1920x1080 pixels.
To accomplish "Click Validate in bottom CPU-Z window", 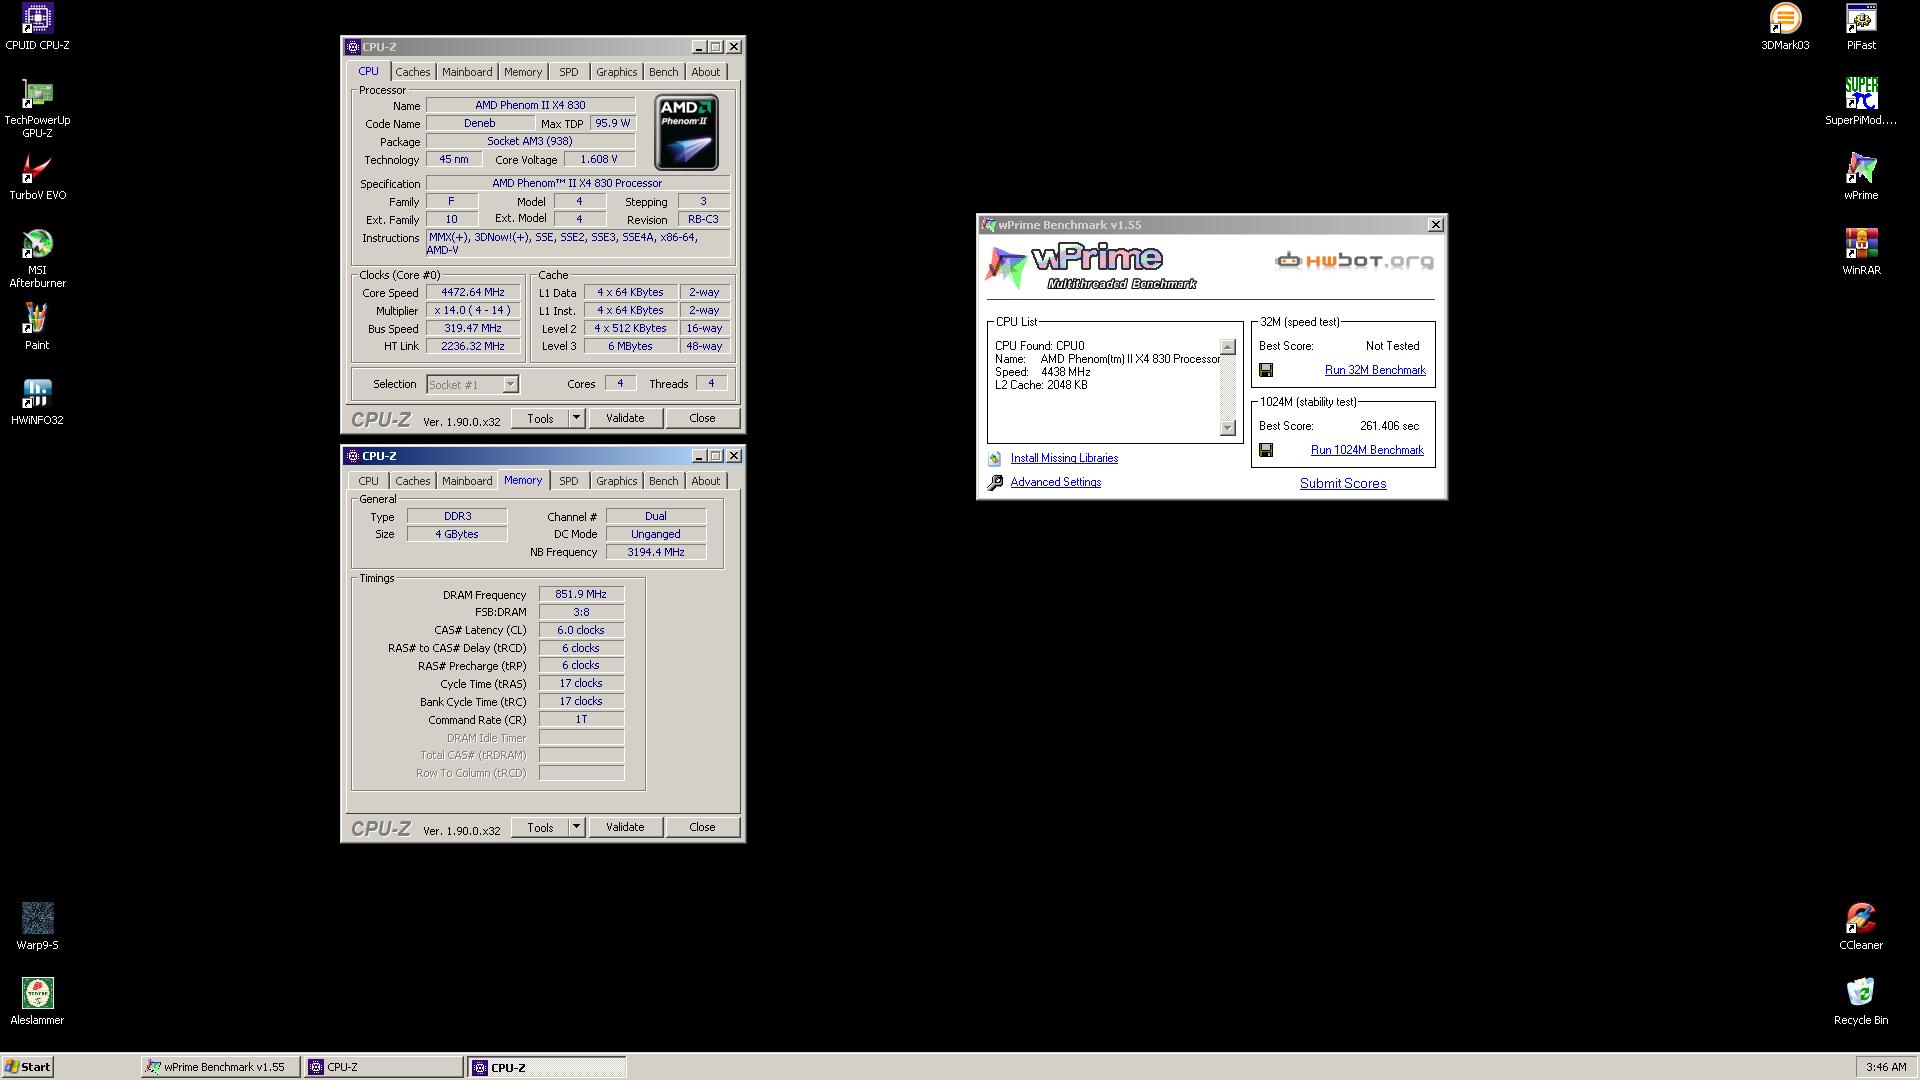I will (x=625, y=827).
